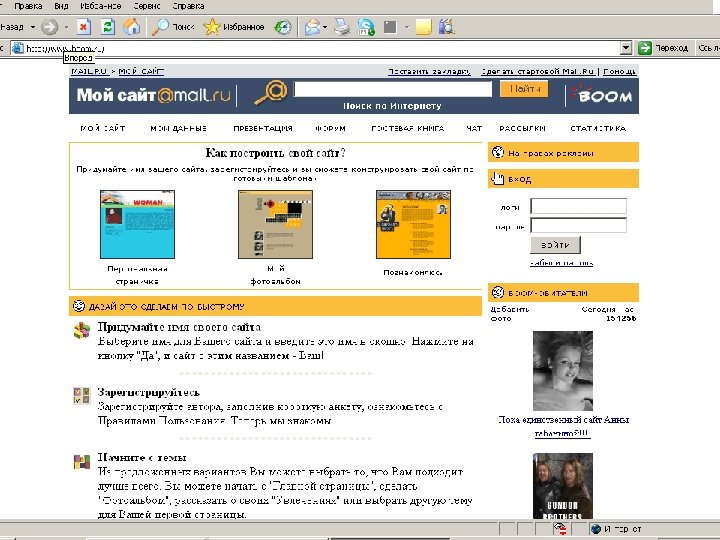This screenshot has width=720, height=540.
Task: Stop page loading with red X icon
Action: point(83,27)
